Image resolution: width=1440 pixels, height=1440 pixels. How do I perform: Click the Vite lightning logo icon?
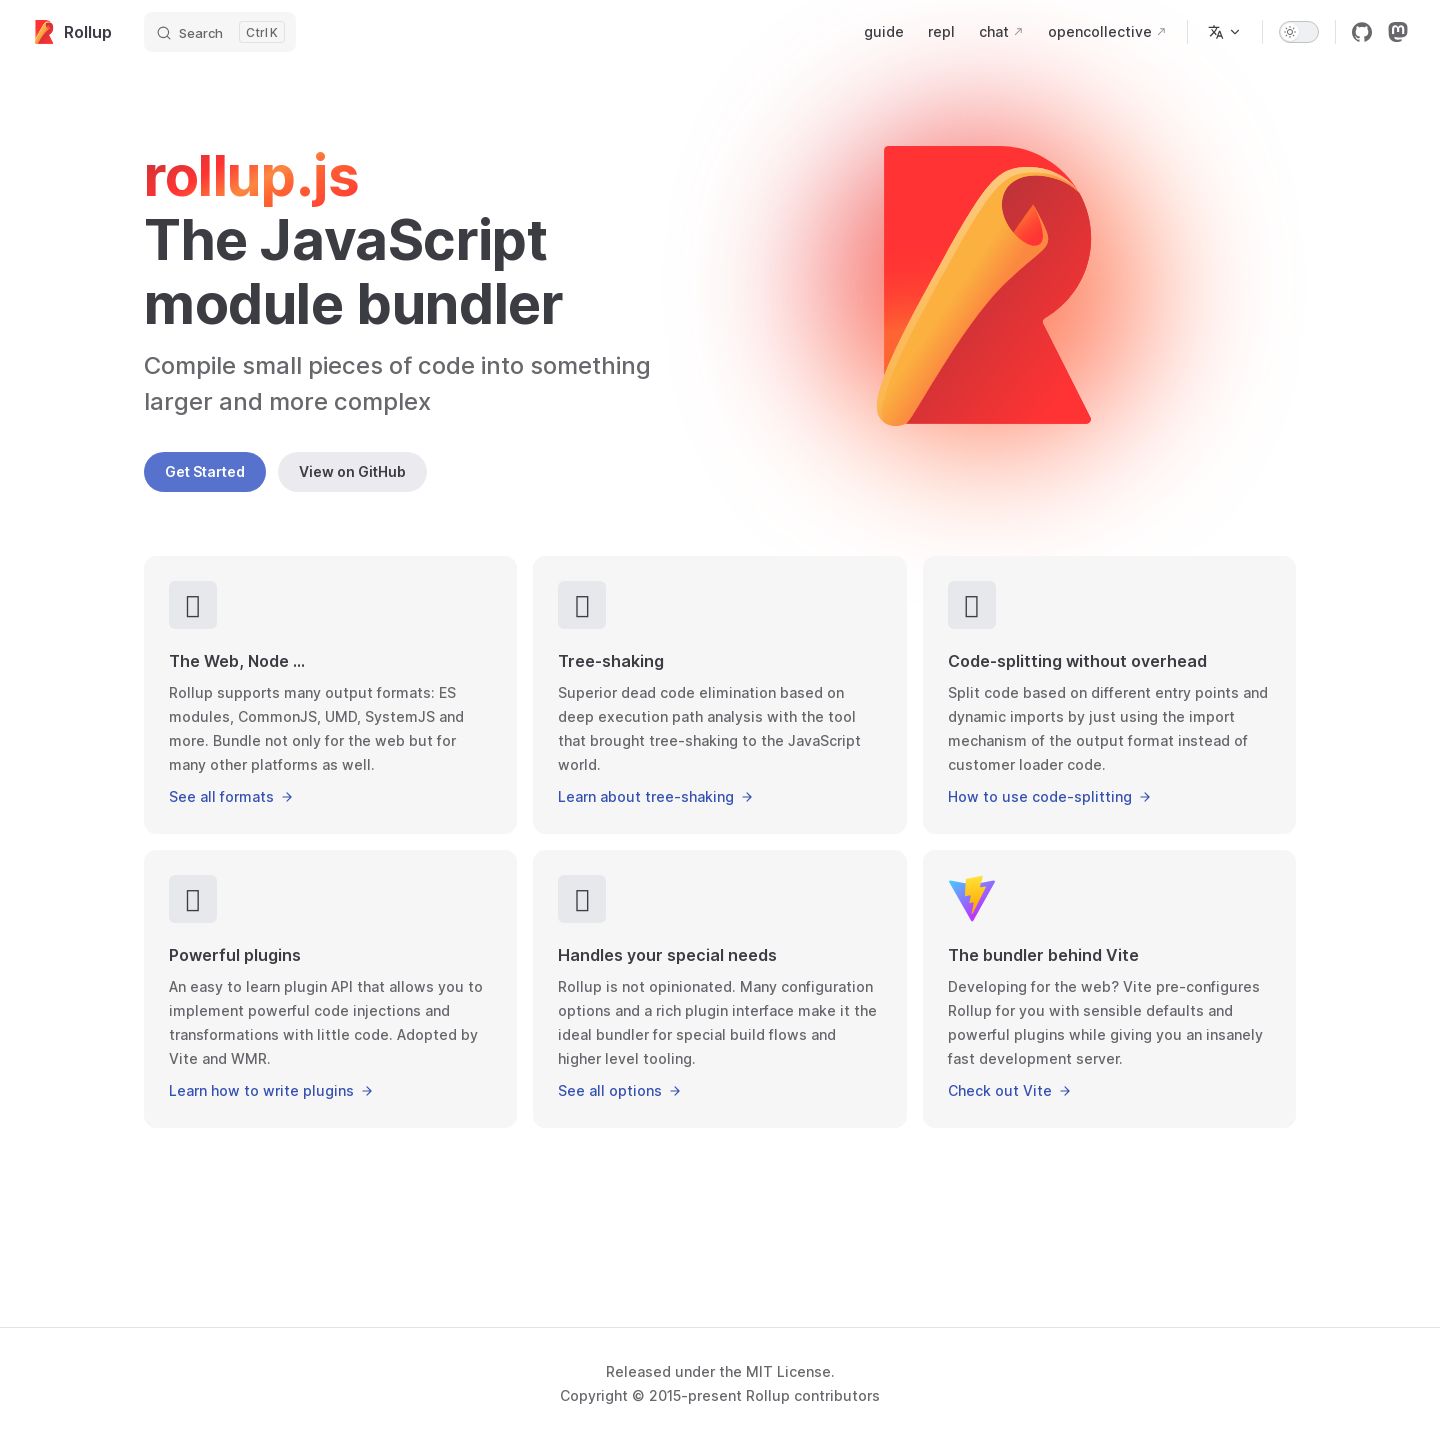tap(972, 899)
